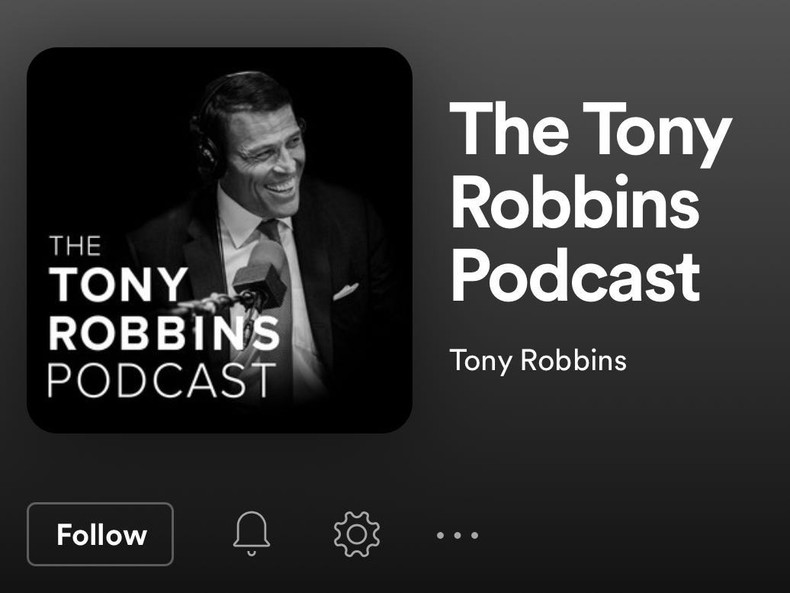Tap the suit pocket square in artwork
This screenshot has width=790, height=593.
pos(346,291)
